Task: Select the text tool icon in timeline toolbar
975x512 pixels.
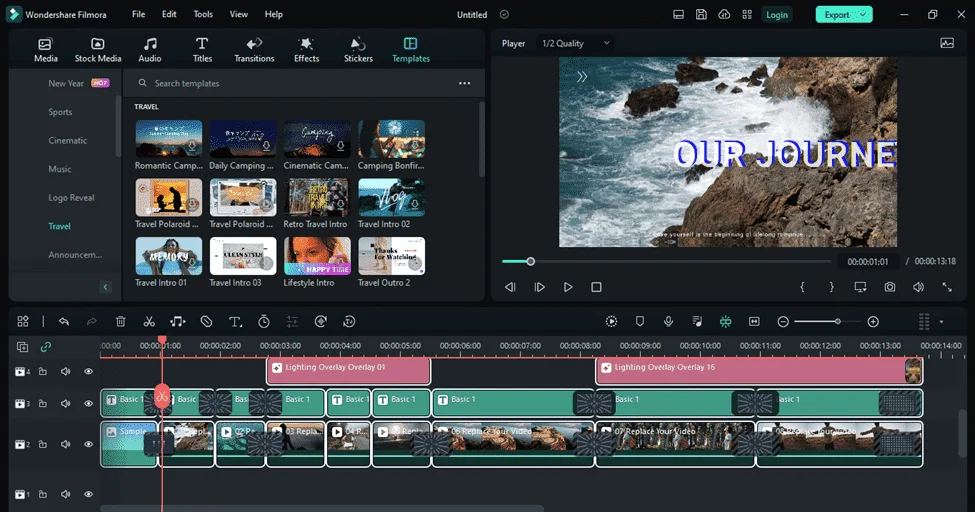Action: point(235,322)
